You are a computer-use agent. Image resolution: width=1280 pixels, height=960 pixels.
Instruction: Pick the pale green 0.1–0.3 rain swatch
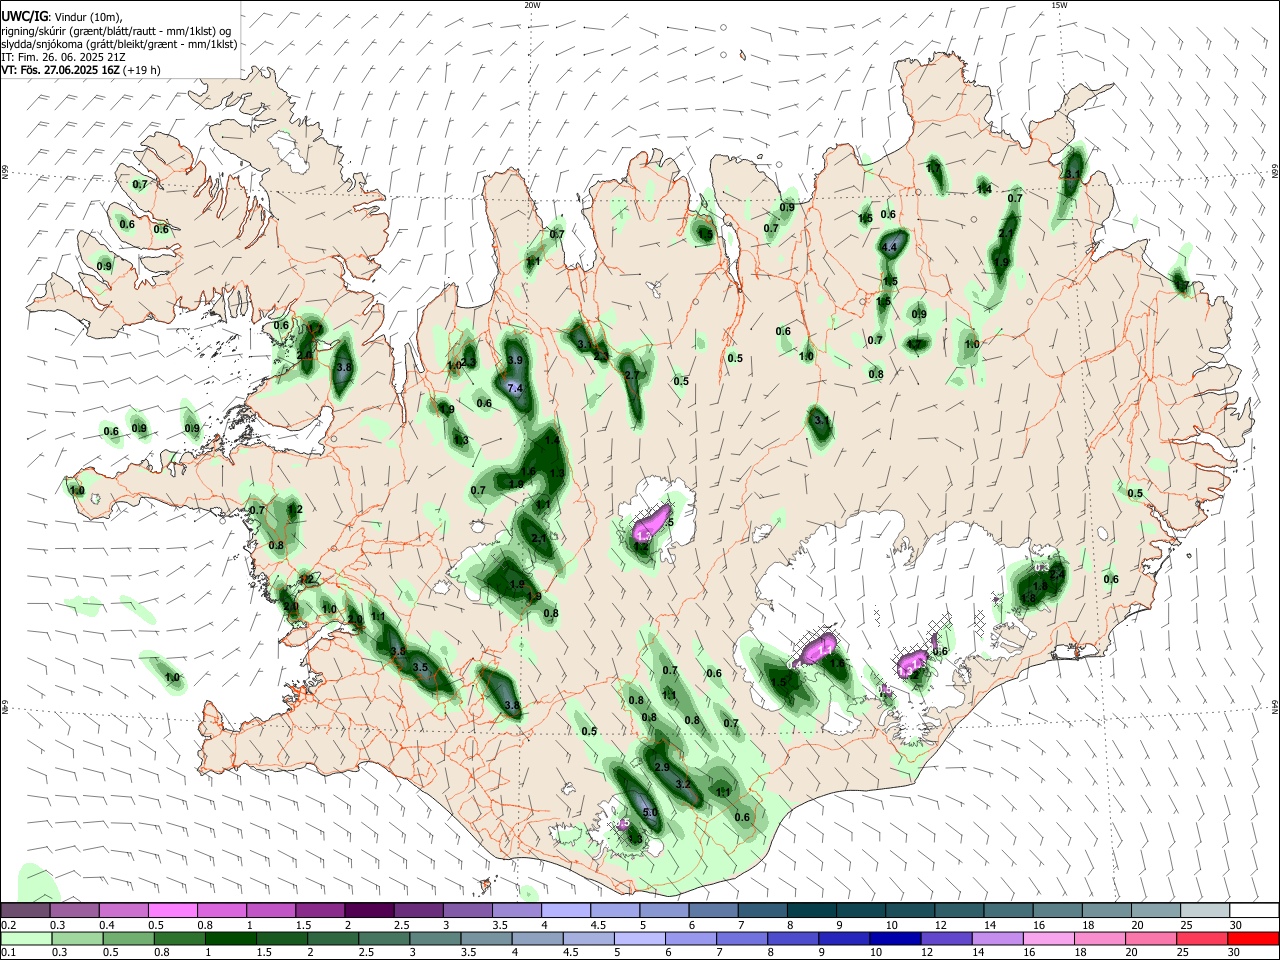(x=27, y=938)
